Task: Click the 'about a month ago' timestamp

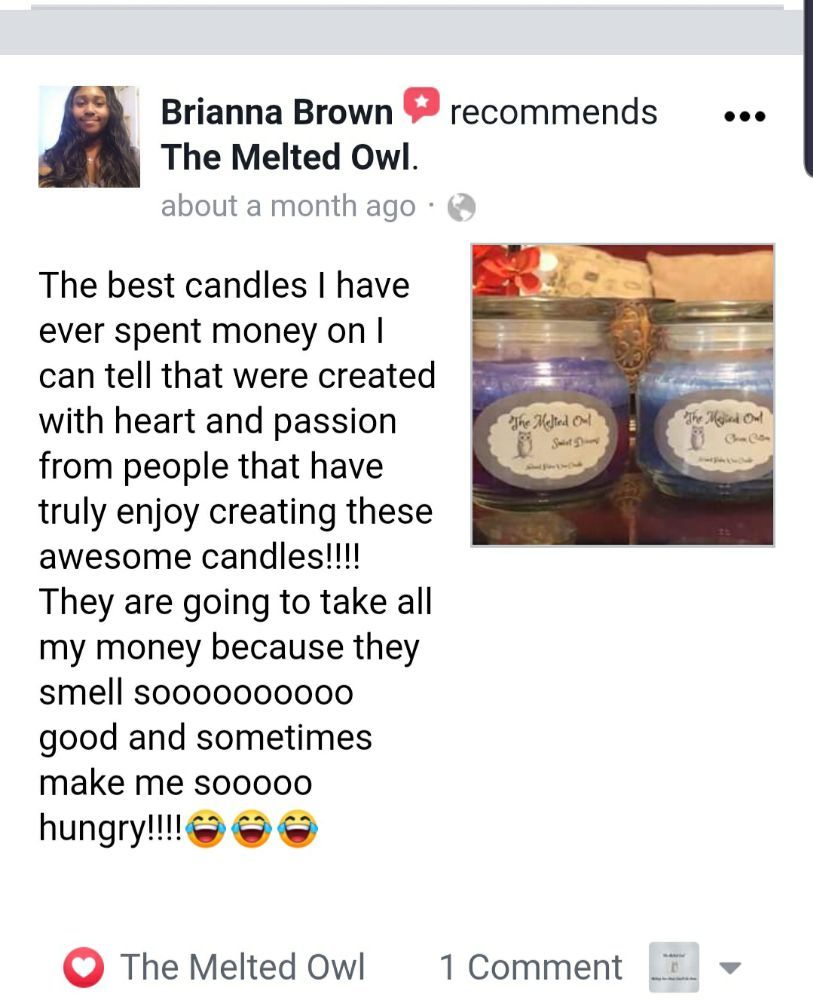Action: [x=288, y=206]
